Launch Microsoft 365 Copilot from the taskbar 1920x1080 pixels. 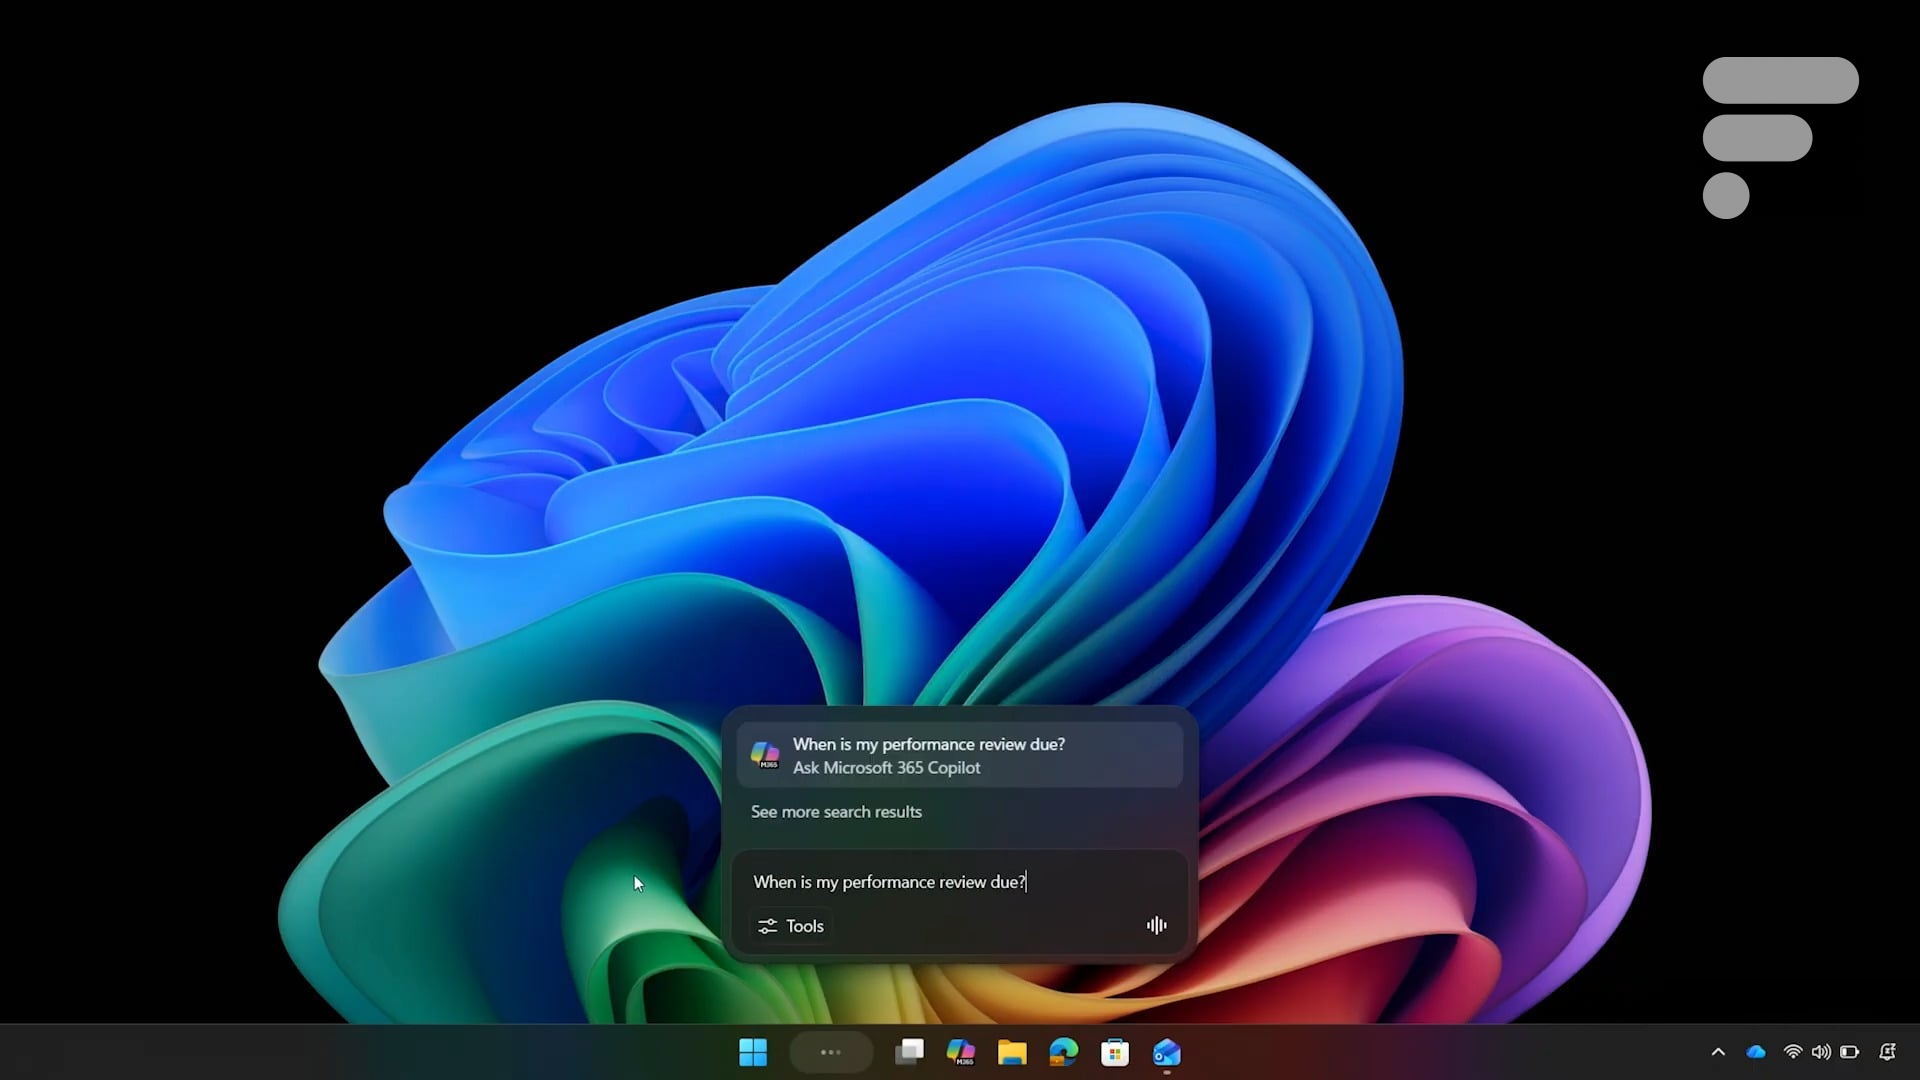click(961, 1052)
